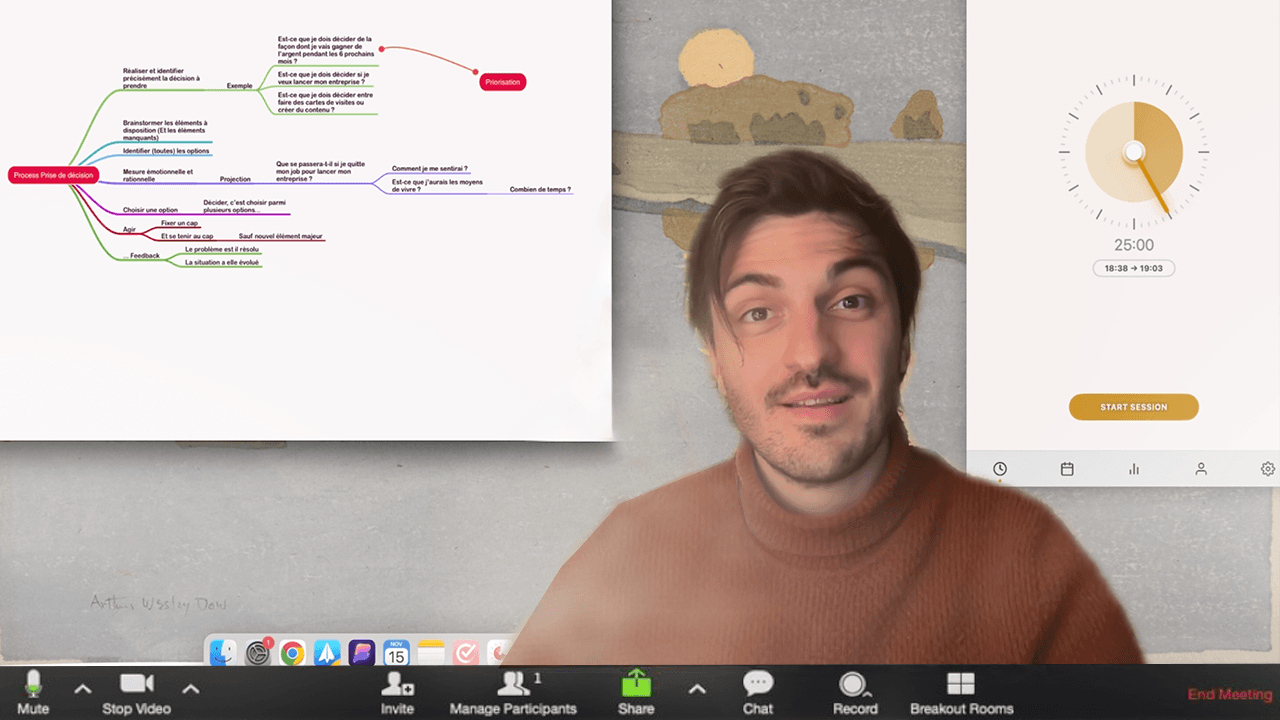Screen dimensions: 1280x720
Task: Click the Invite button
Action: [x=397, y=692]
